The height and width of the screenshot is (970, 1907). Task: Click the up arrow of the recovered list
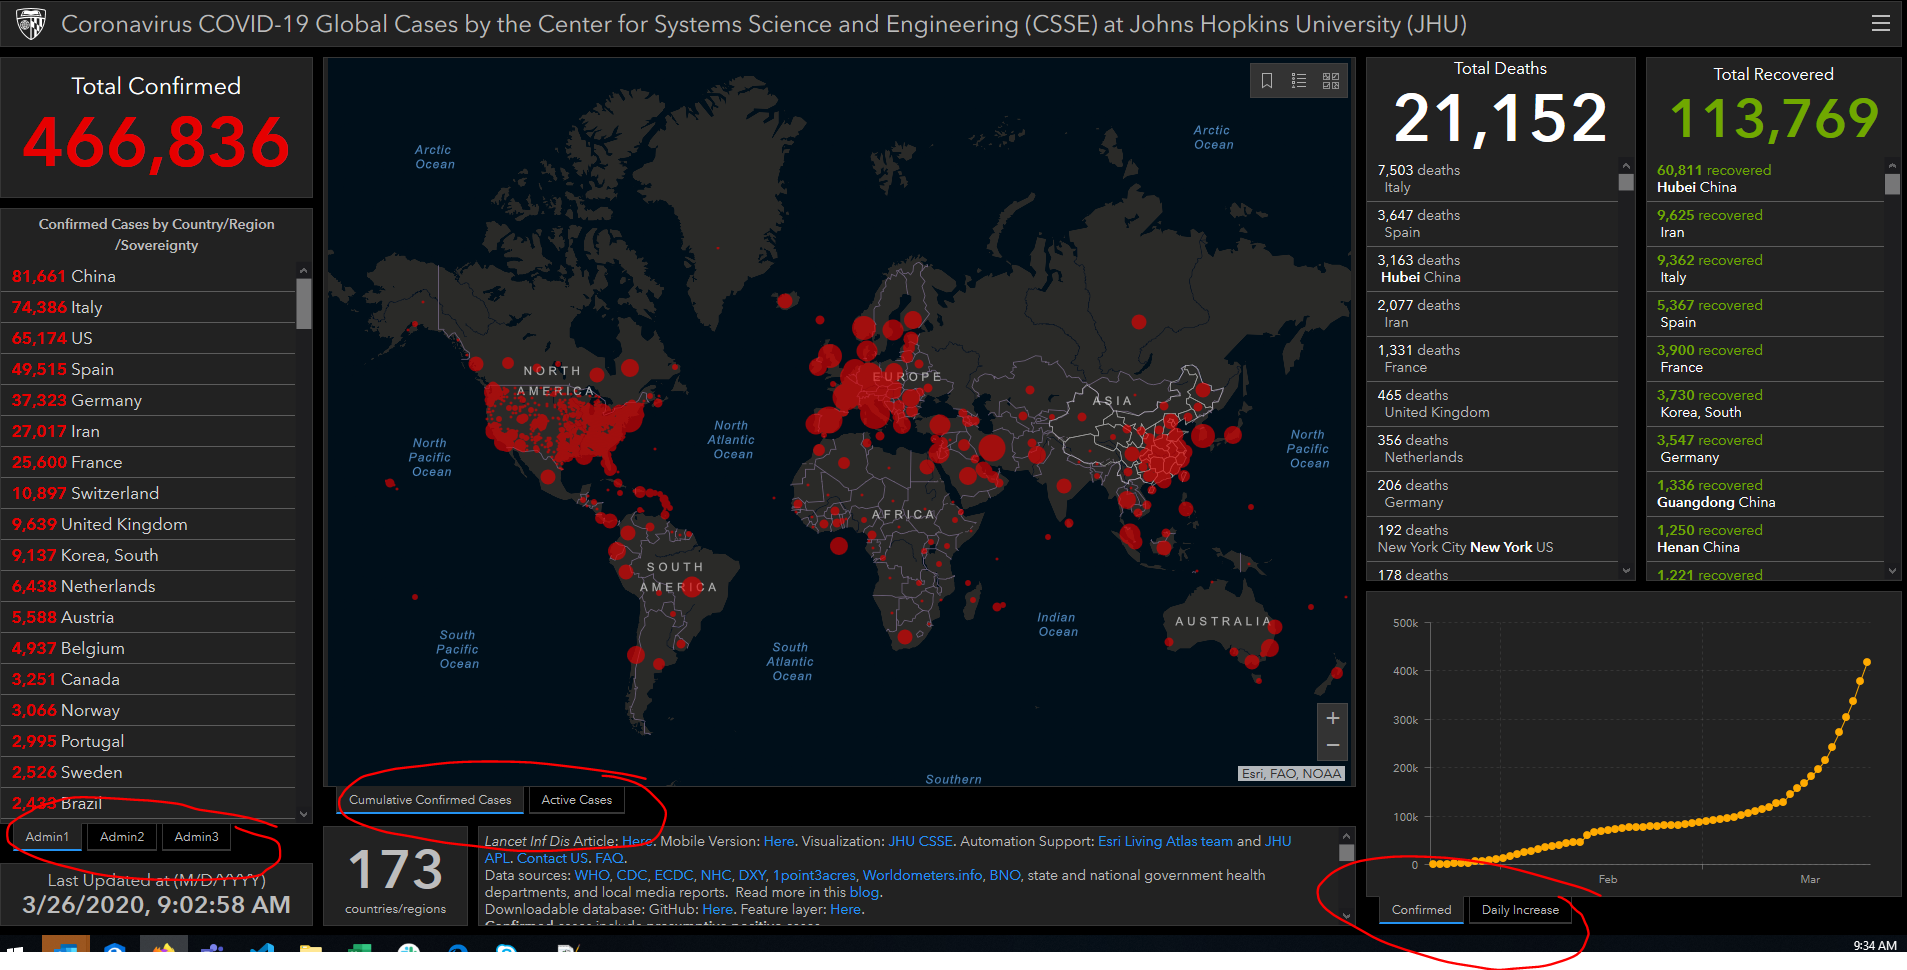coord(1892,166)
